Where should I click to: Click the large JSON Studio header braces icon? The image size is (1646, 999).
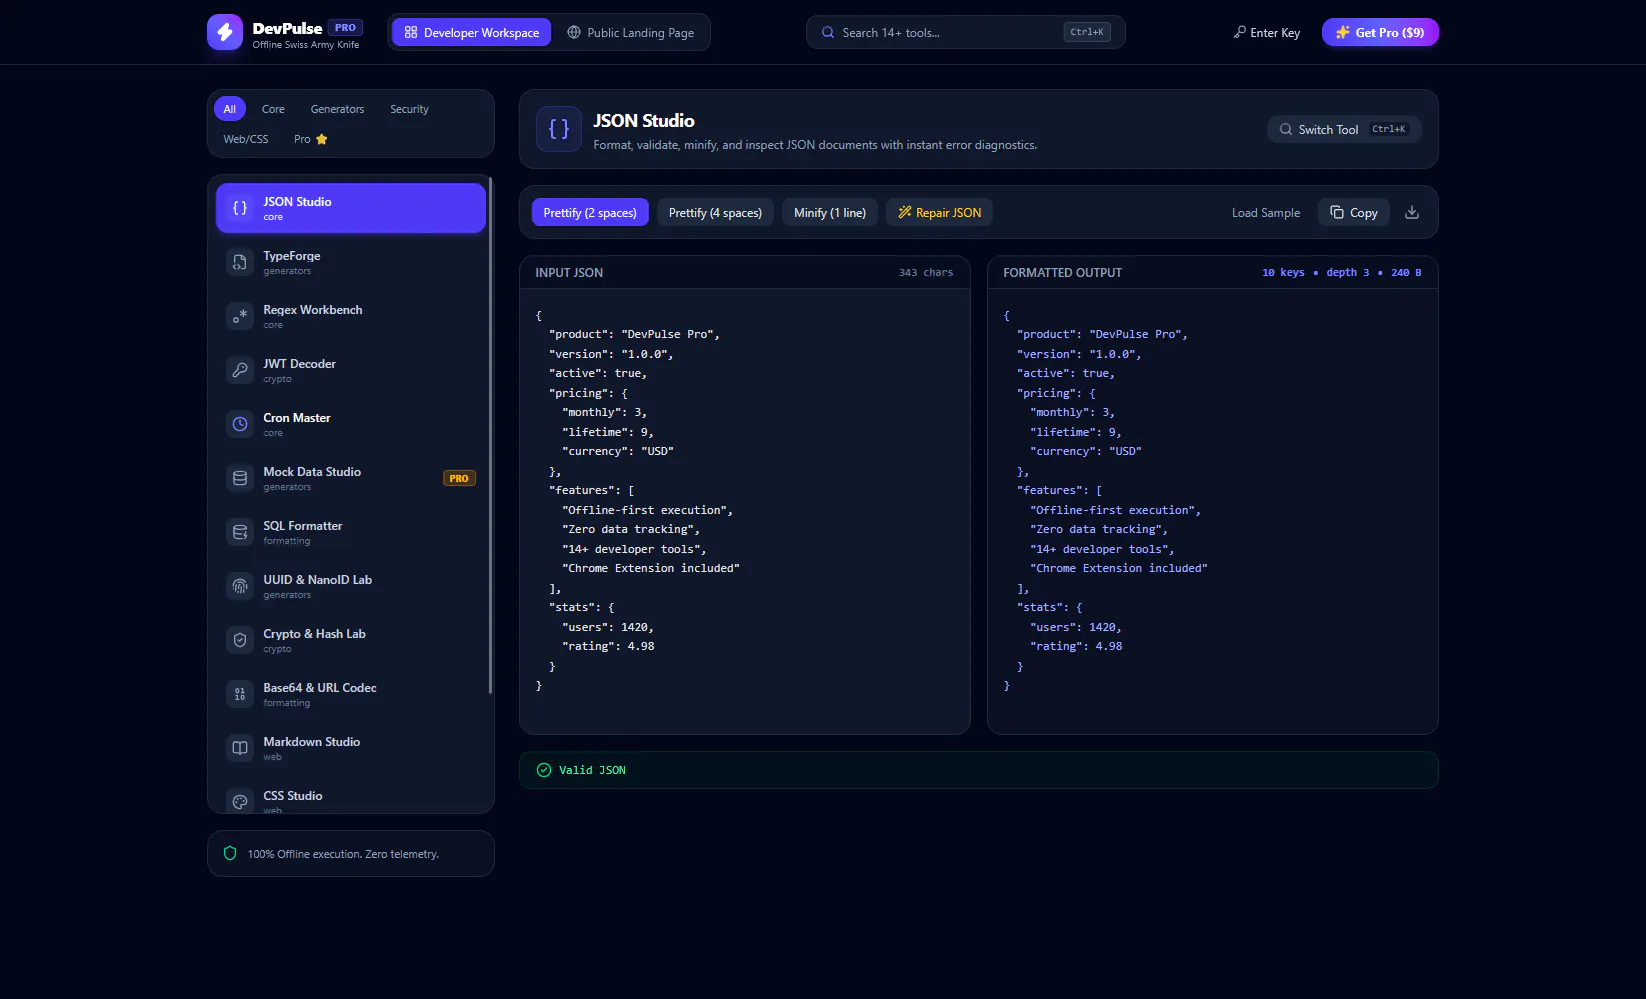(x=559, y=129)
